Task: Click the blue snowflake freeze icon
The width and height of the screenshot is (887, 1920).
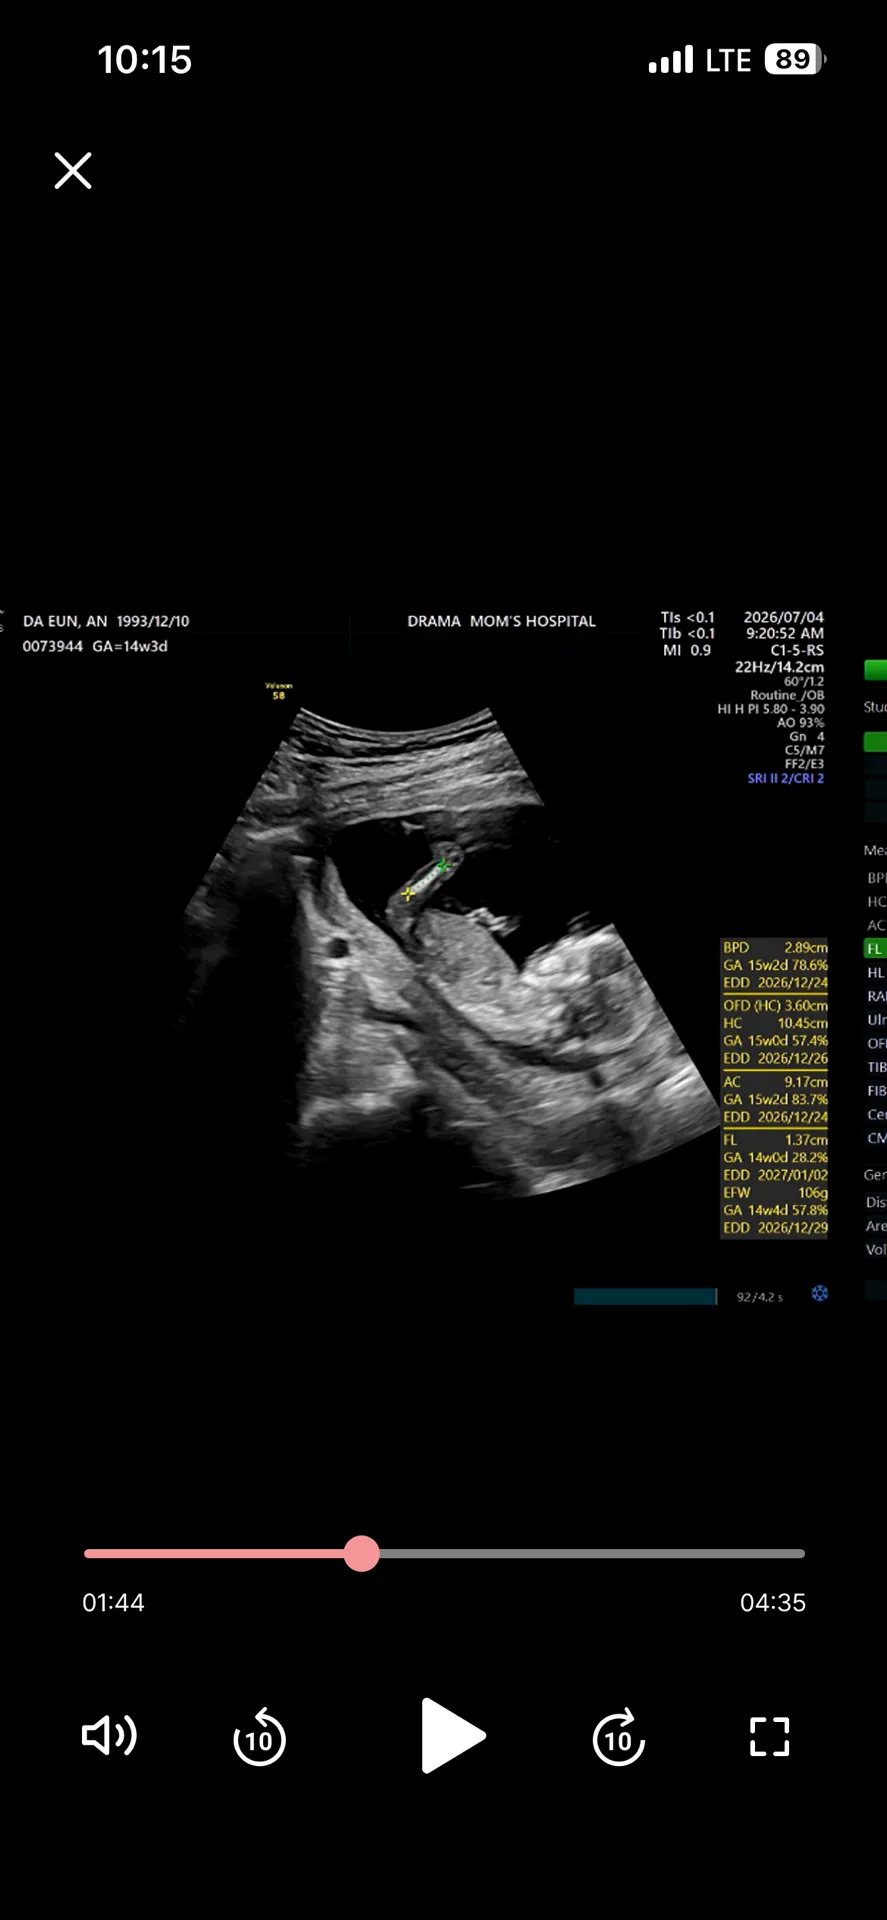Action: click(820, 1294)
